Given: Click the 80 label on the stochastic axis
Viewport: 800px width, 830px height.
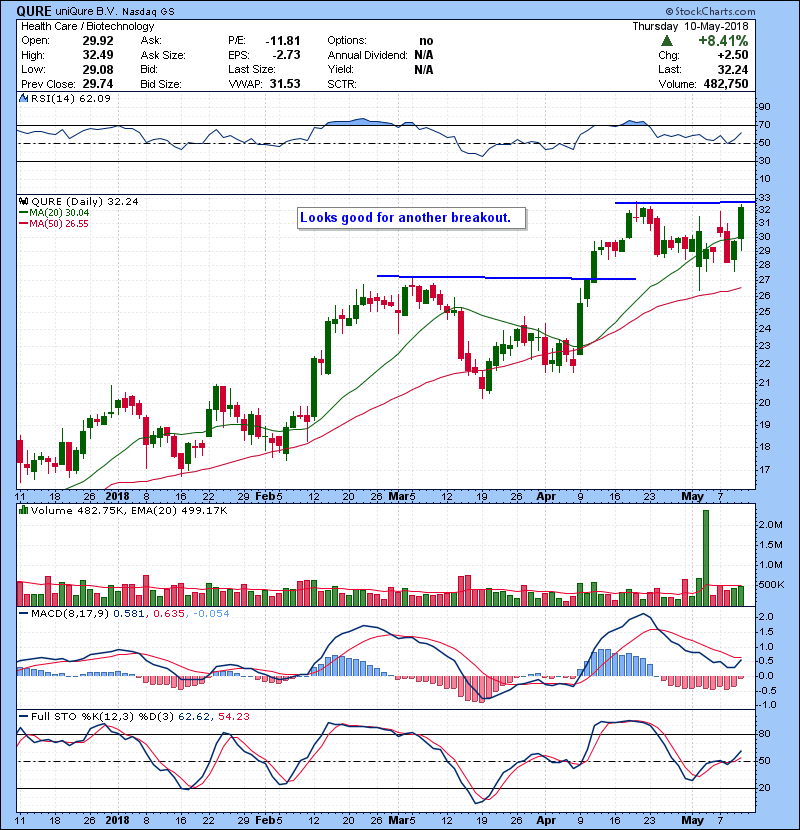Looking at the screenshot, I should [764, 734].
